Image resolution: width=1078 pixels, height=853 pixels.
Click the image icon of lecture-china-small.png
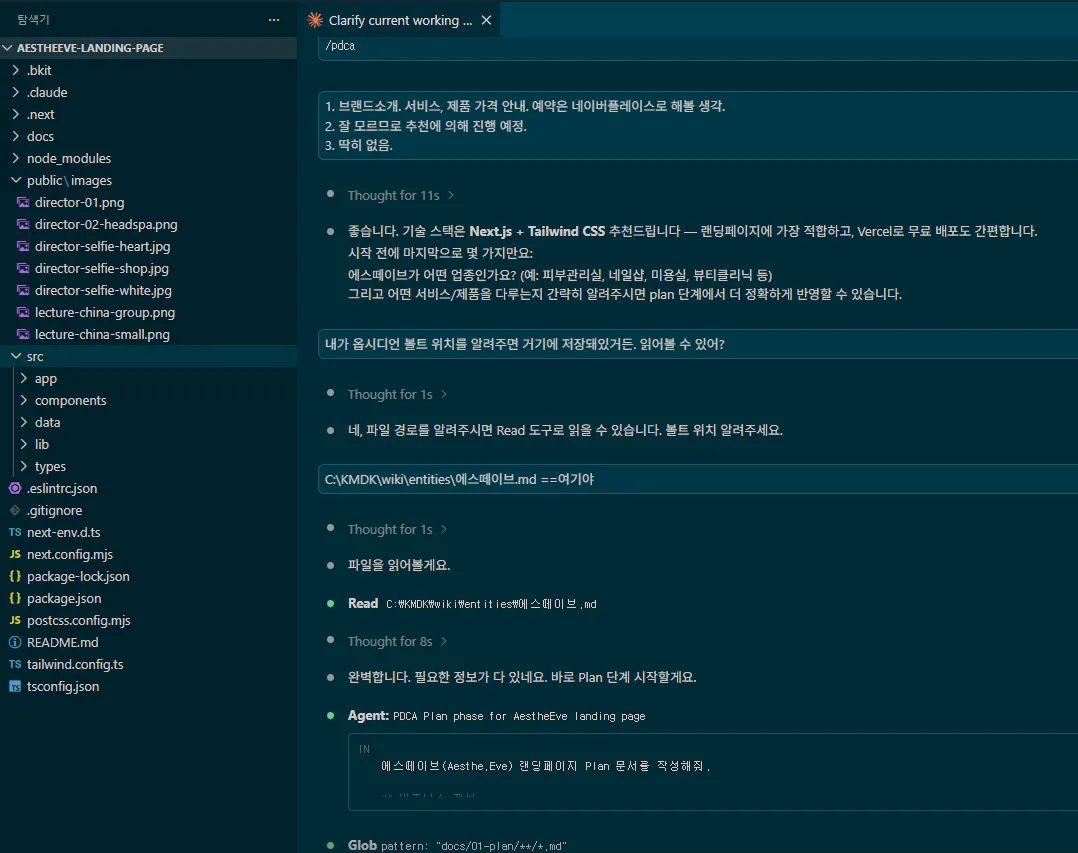click(x=23, y=334)
